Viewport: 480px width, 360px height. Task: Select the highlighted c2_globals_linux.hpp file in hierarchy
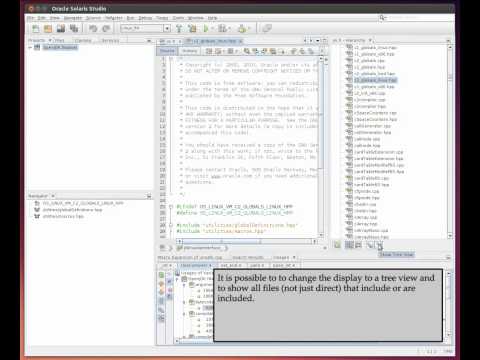coord(375,80)
